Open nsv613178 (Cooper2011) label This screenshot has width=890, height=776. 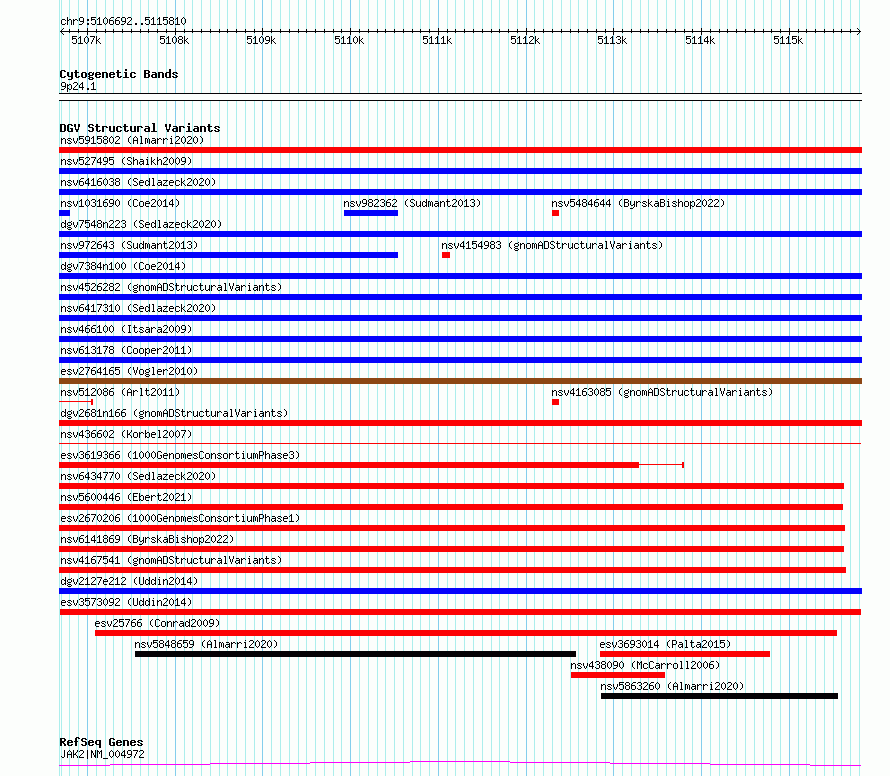tap(126, 350)
